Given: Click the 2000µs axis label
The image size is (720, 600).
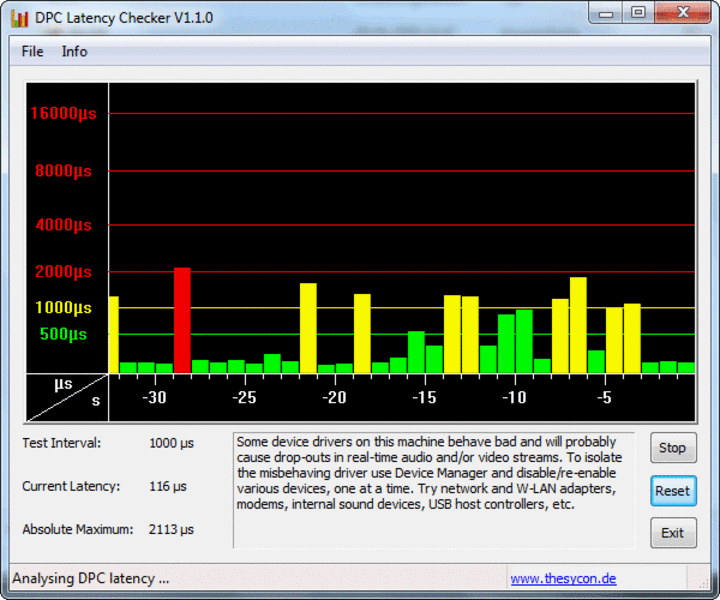Looking at the screenshot, I should [x=63, y=271].
